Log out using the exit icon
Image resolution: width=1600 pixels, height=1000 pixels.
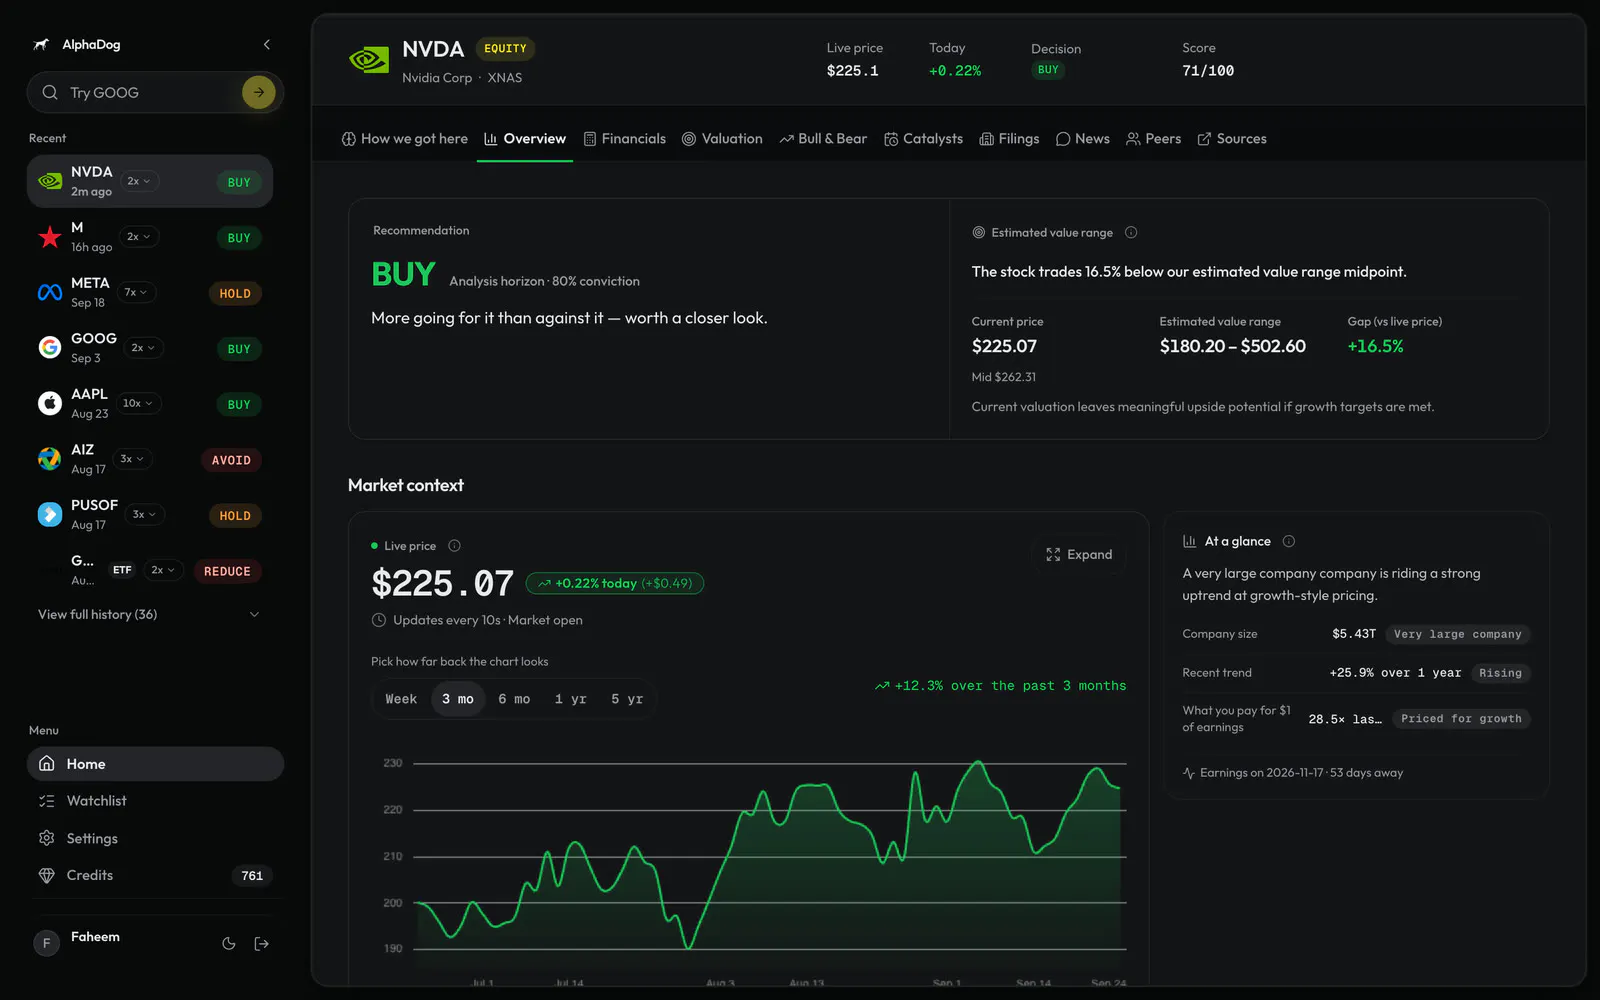[x=262, y=943]
